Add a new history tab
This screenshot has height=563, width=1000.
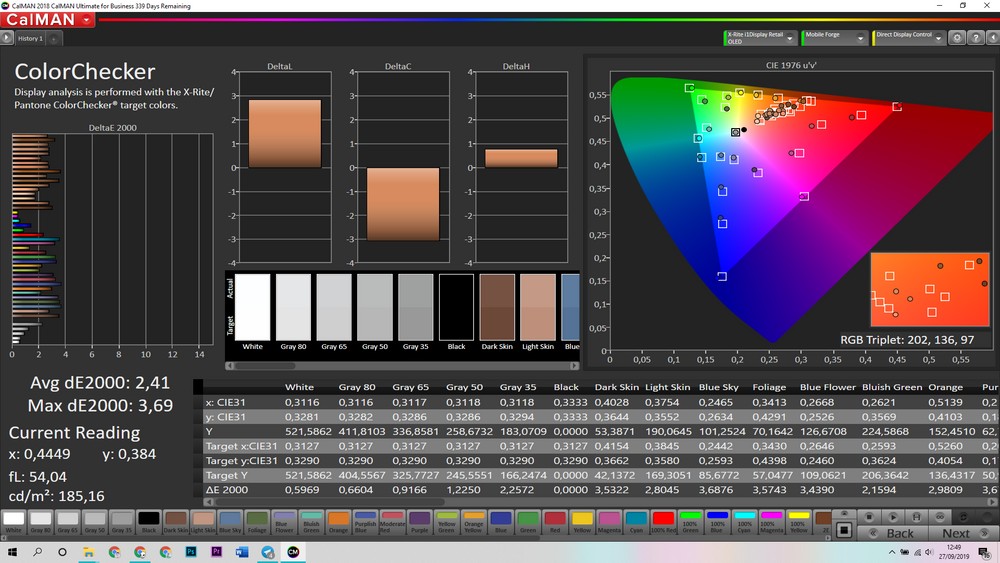tap(54, 38)
